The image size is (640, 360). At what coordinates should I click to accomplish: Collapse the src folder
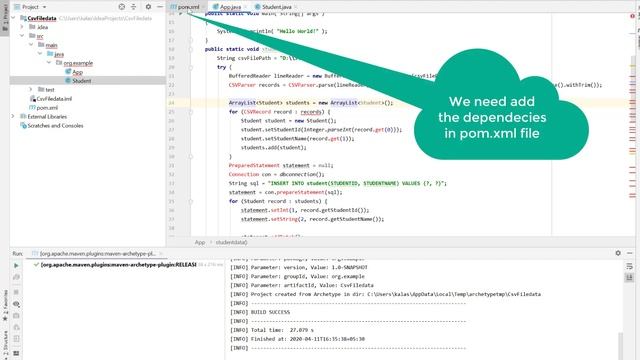coord(22,36)
